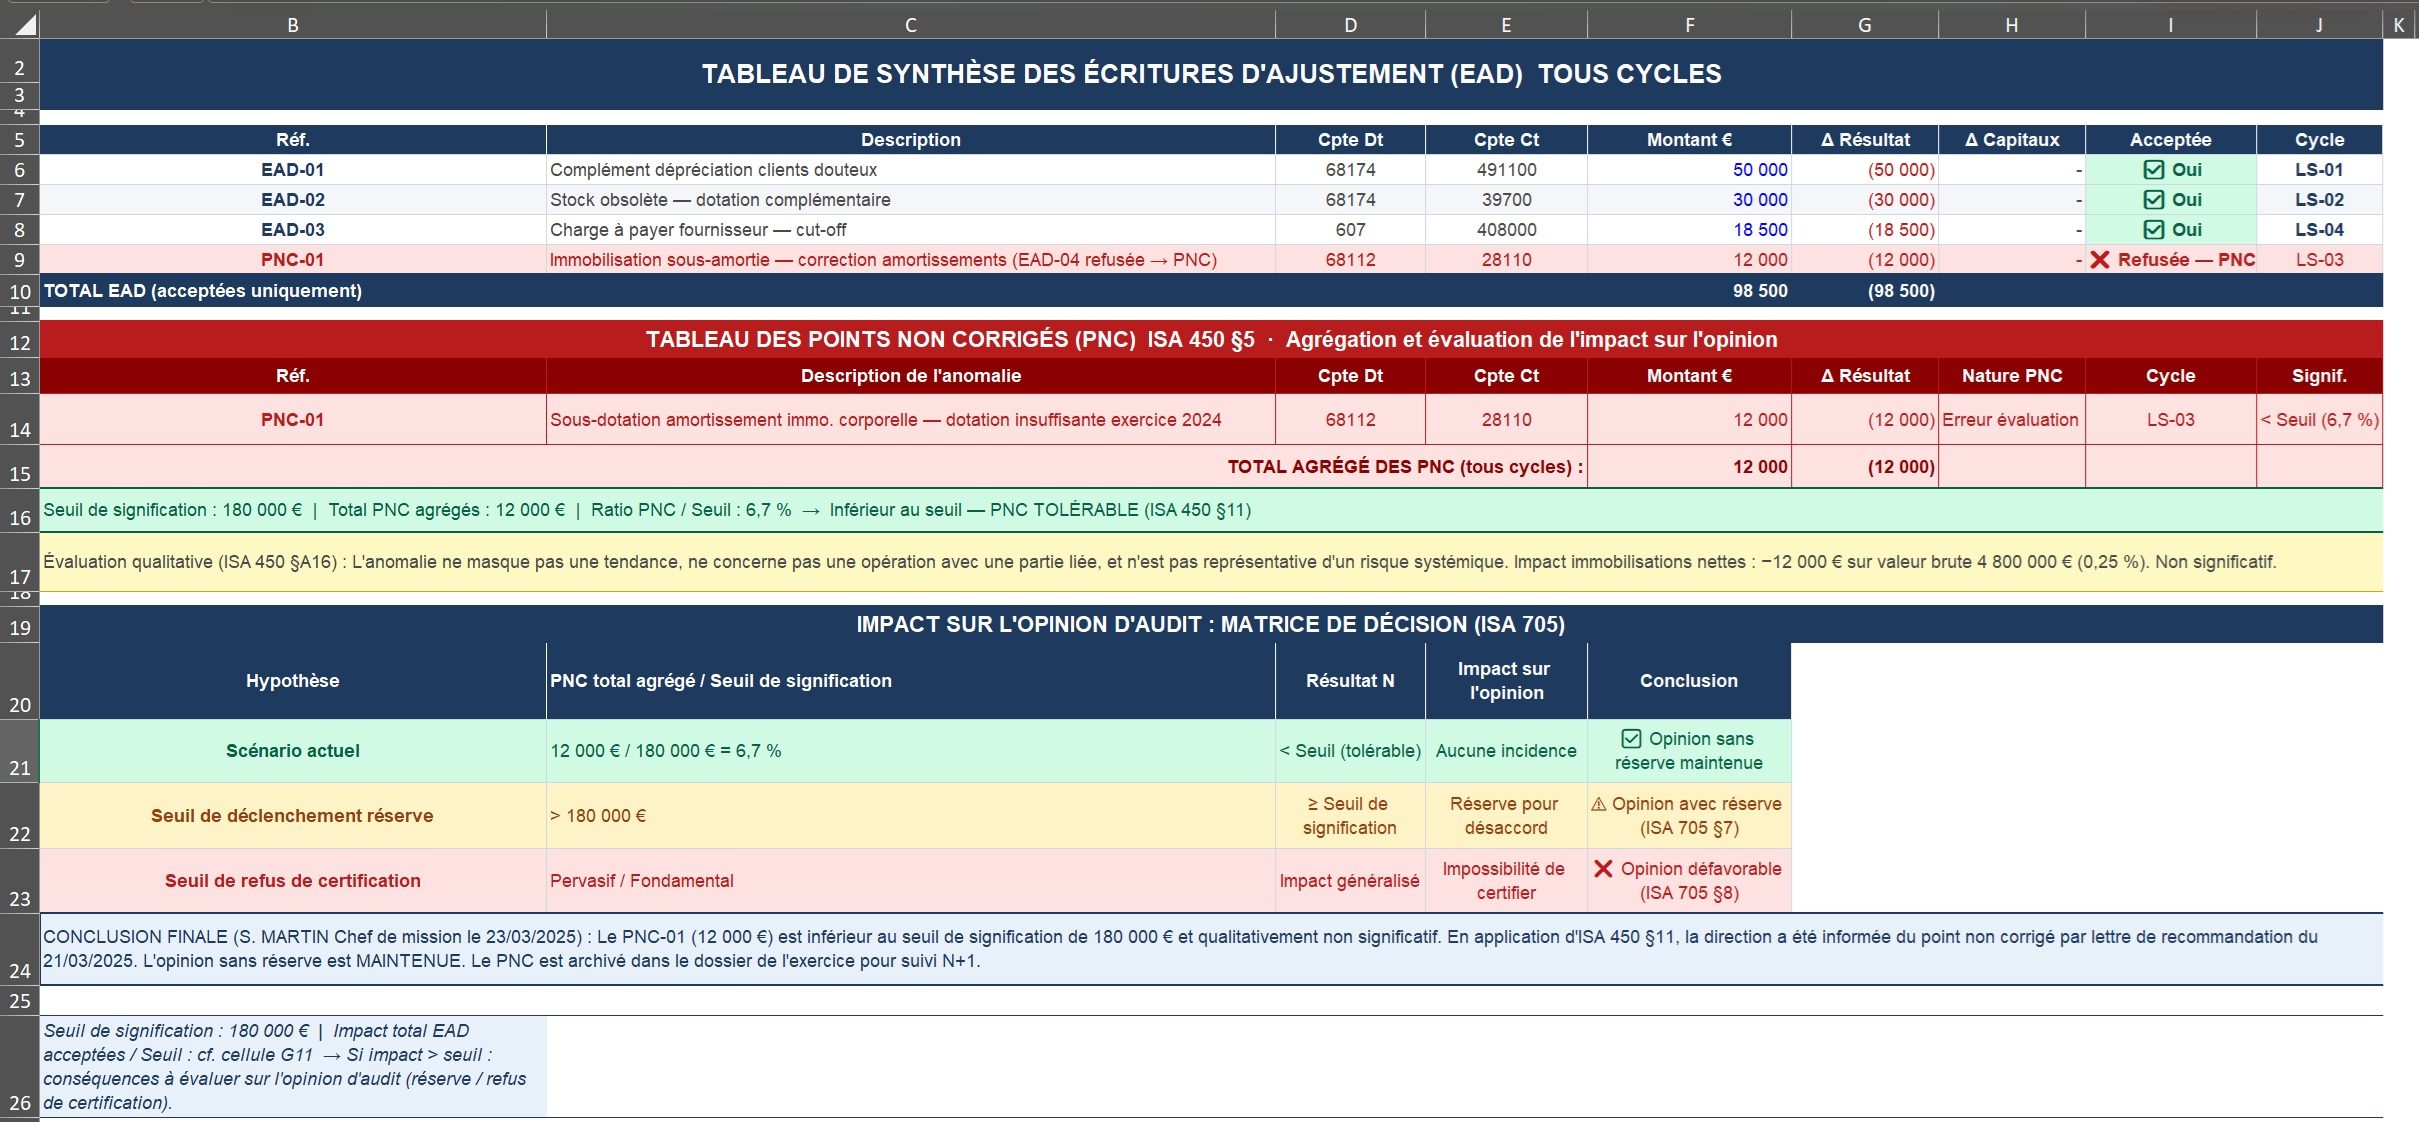Click 'Complément dépréciation clients douteux' cell
The width and height of the screenshot is (2419, 1122).
coord(910,170)
